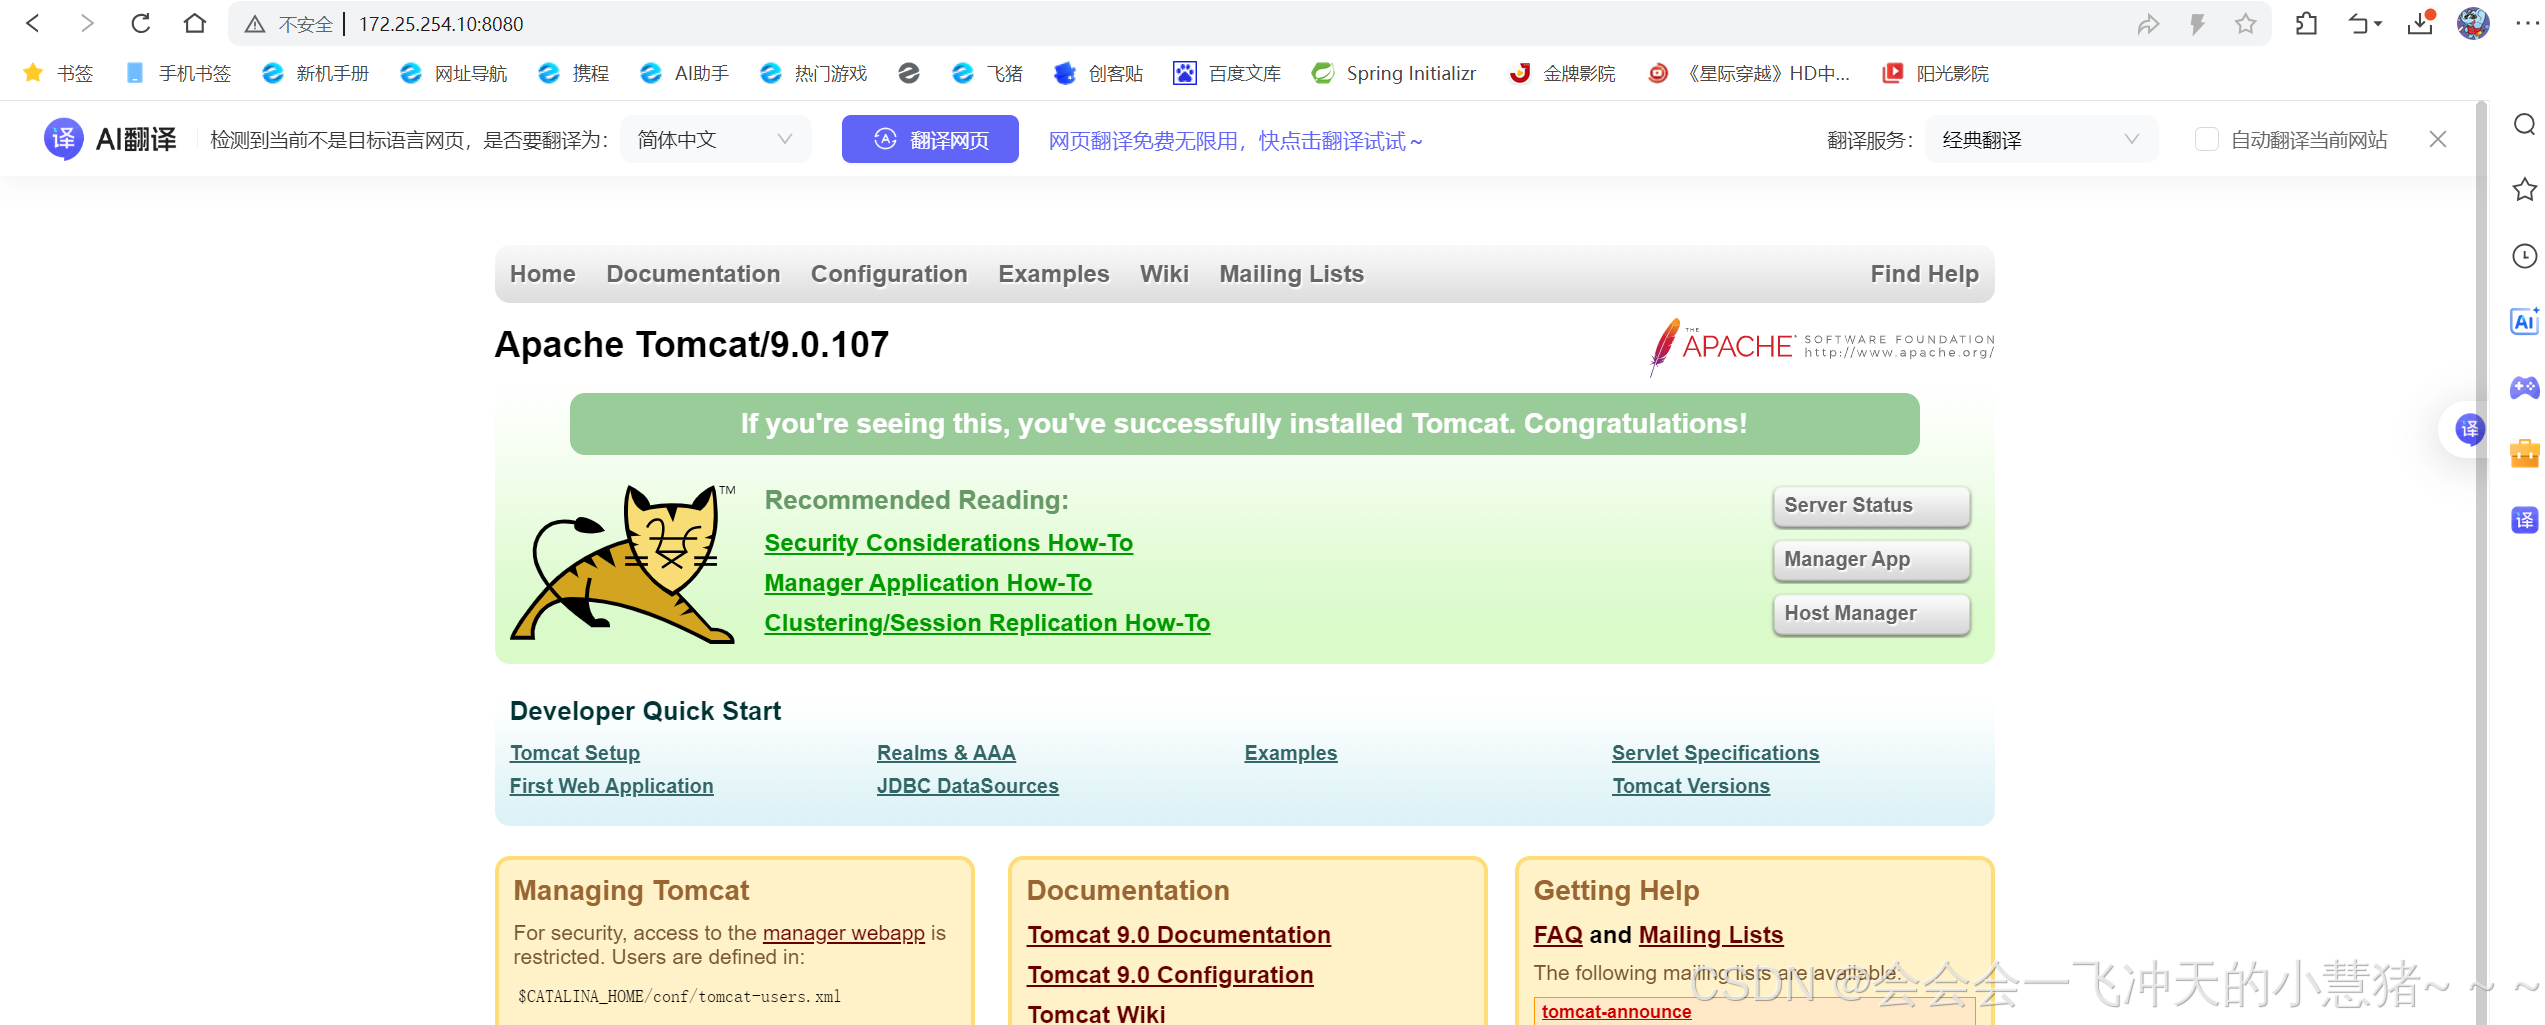Click the Tomcat cat mascot image
The image size is (2545, 1025).
(623, 563)
